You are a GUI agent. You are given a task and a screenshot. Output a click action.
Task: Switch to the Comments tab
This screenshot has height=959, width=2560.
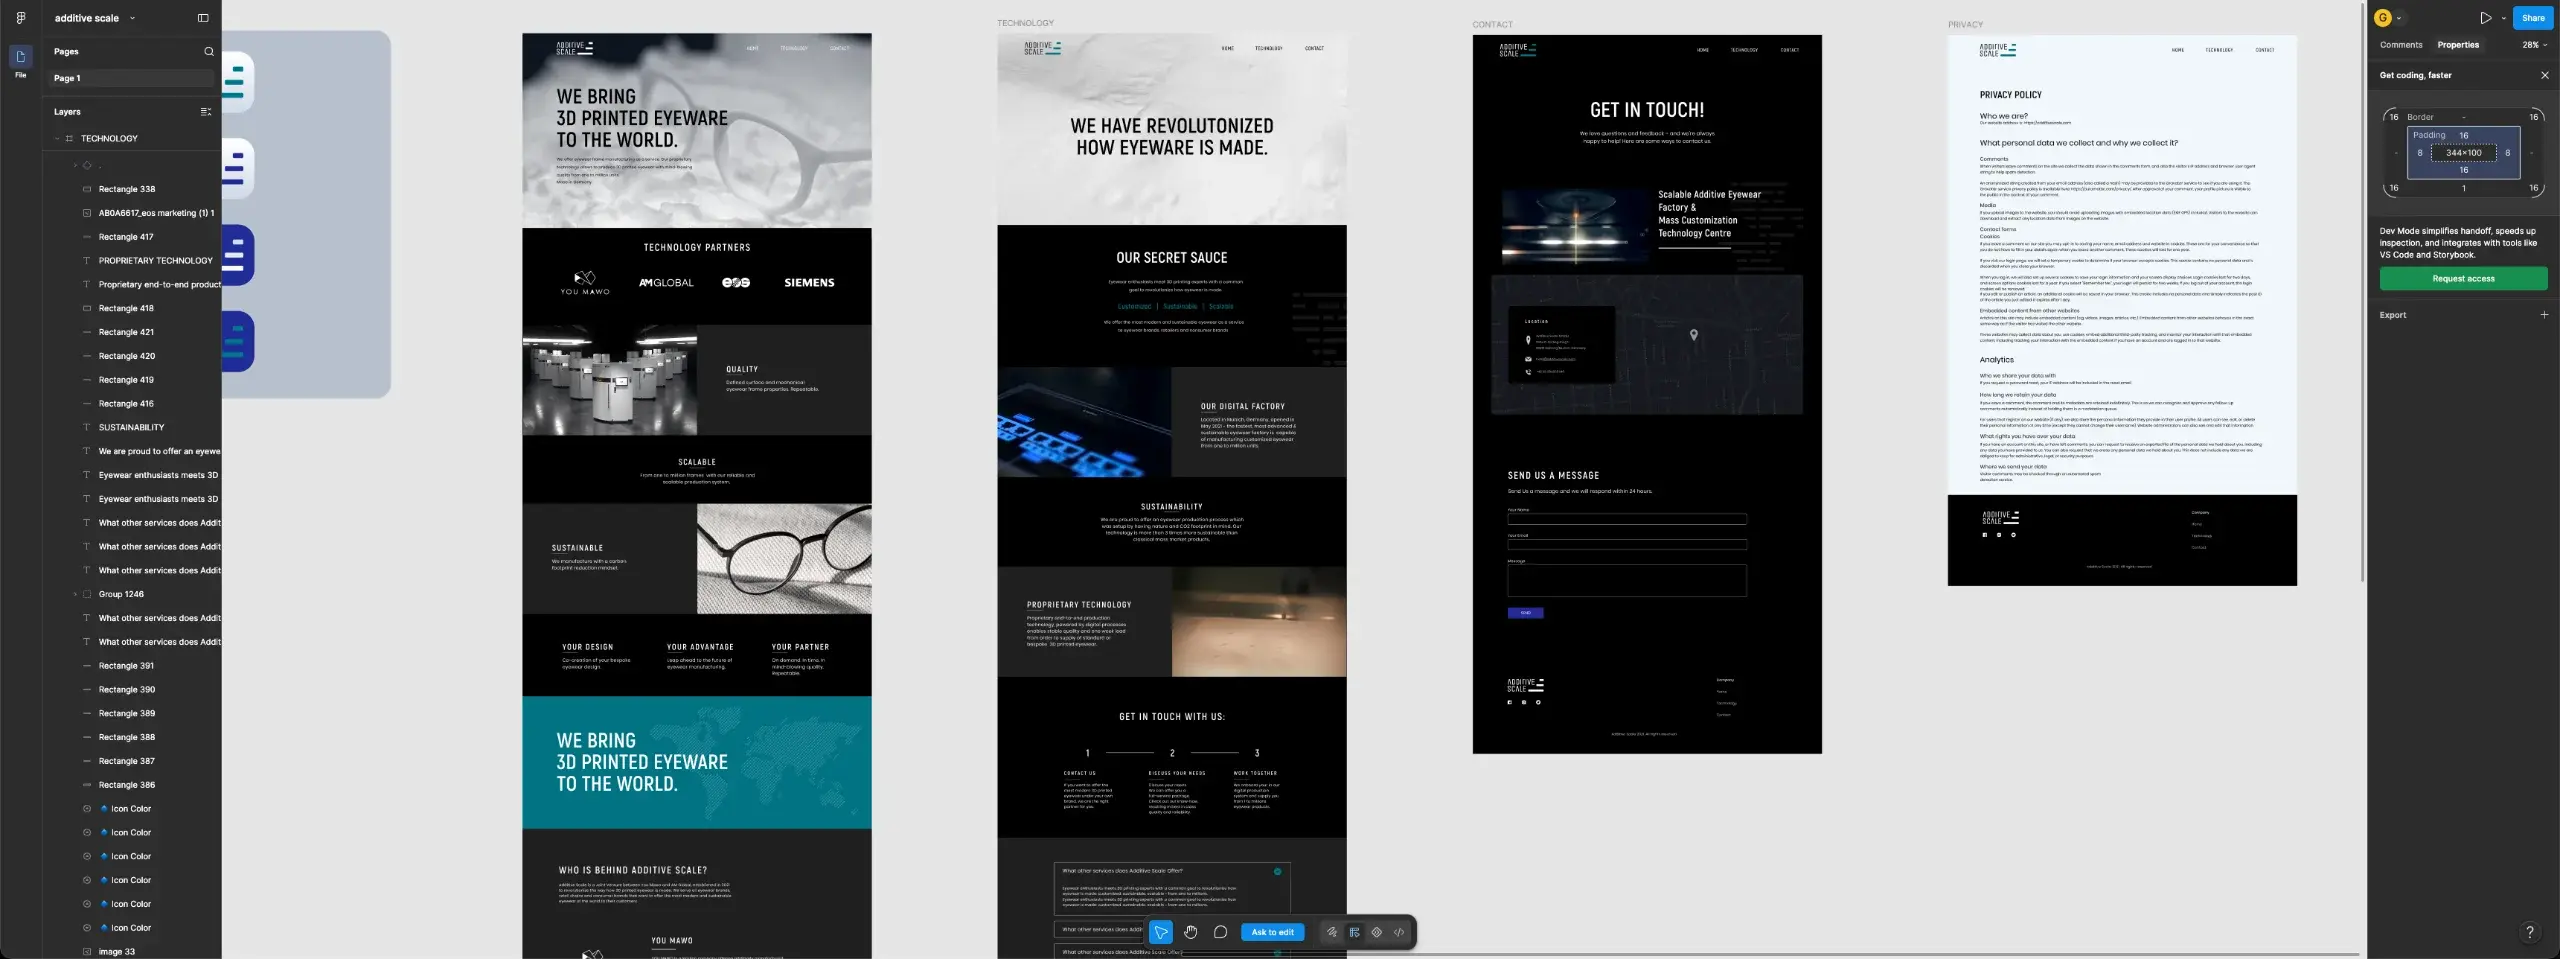click(x=2401, y=45)
